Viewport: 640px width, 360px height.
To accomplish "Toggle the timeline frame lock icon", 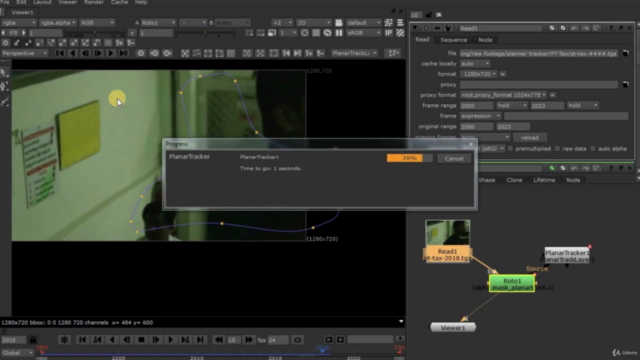I will tap(33, 340).
